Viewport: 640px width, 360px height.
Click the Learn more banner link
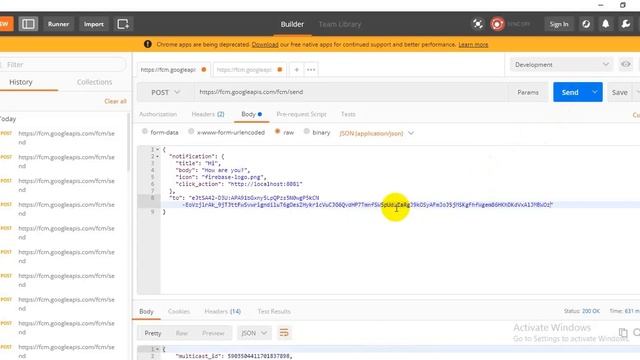tap(473, 44)
